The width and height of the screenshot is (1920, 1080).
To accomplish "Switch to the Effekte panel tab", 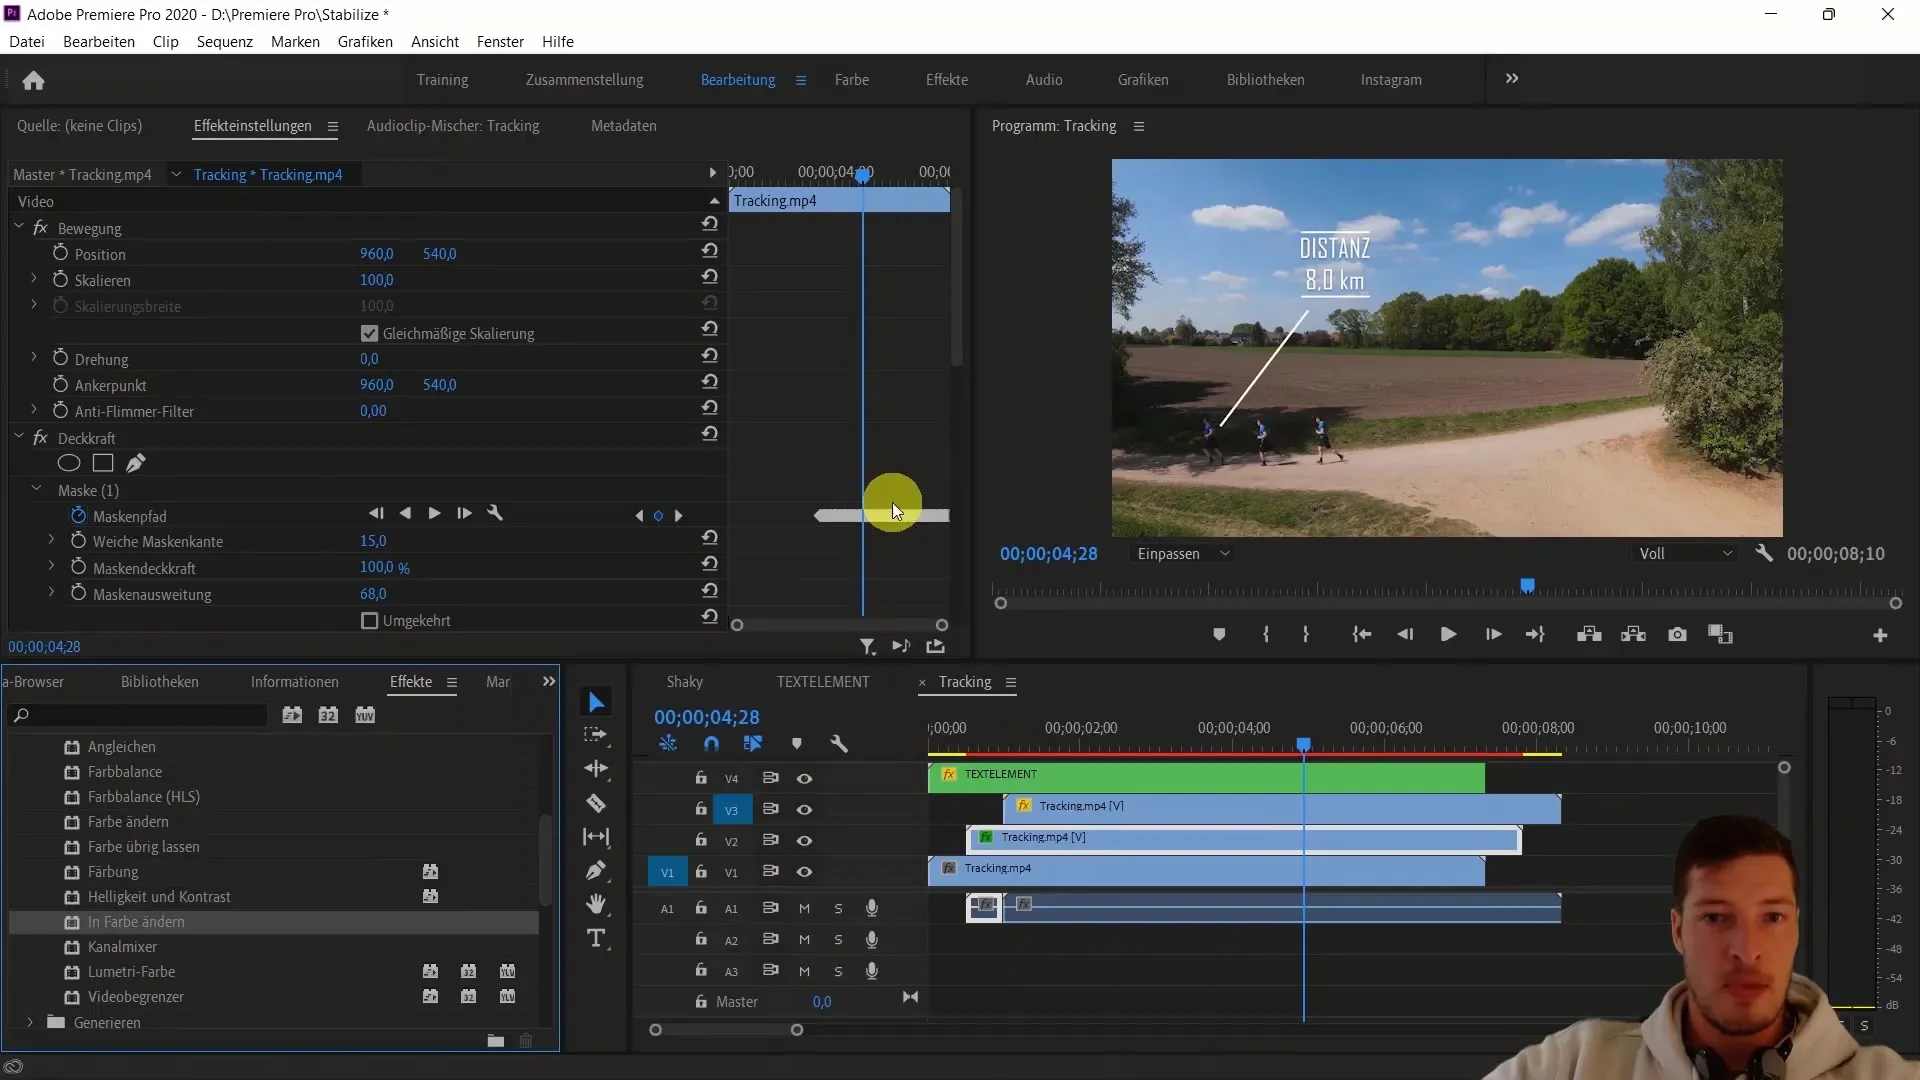I will pos(410,682).
